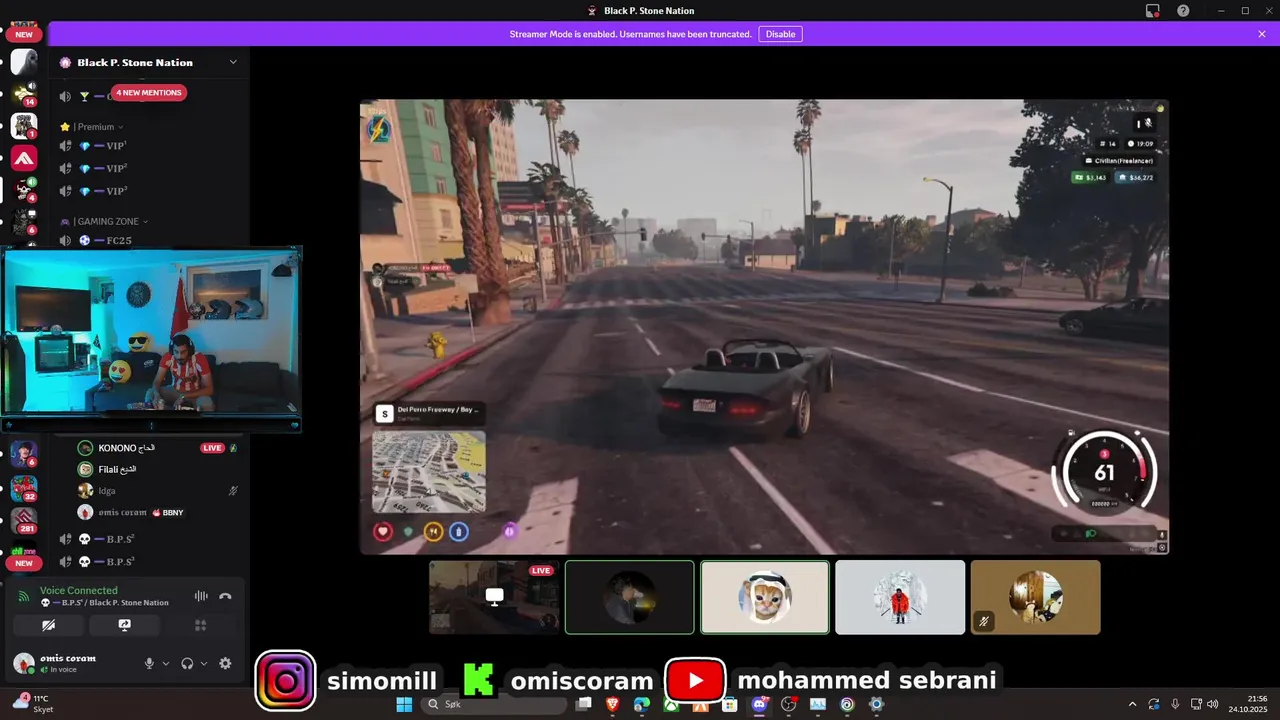Join the VIP² voice channel

click(x=149, y=169)
